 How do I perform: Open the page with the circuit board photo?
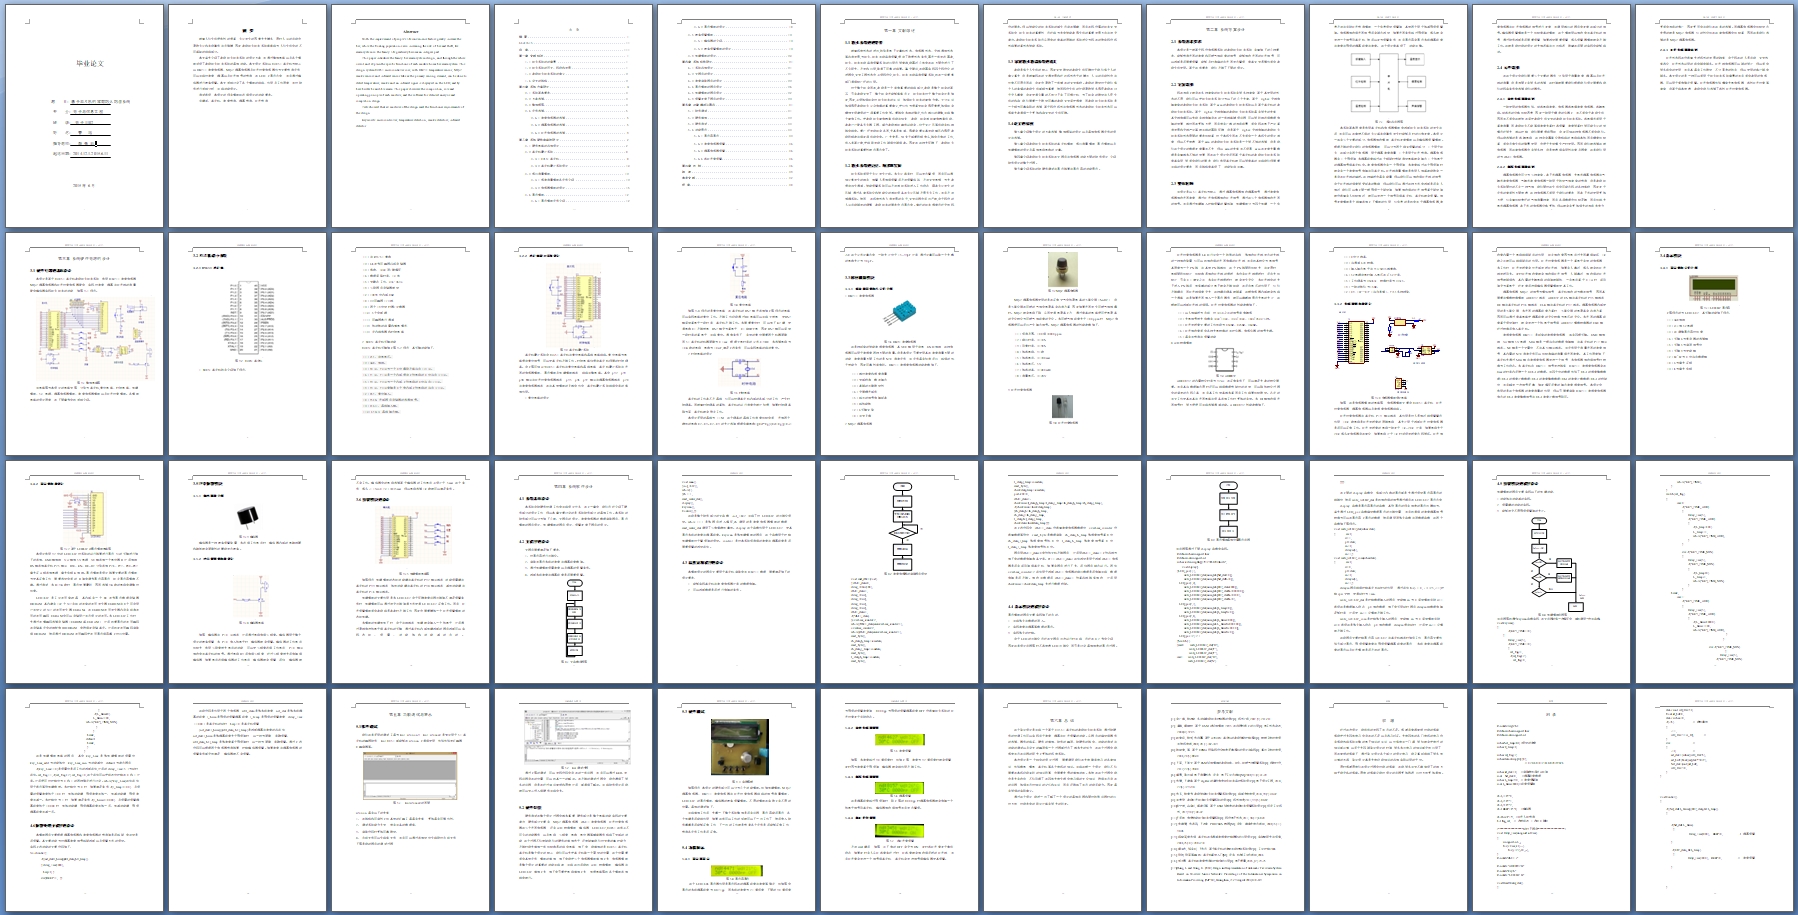pyautogui.click(x=736, y=799)
